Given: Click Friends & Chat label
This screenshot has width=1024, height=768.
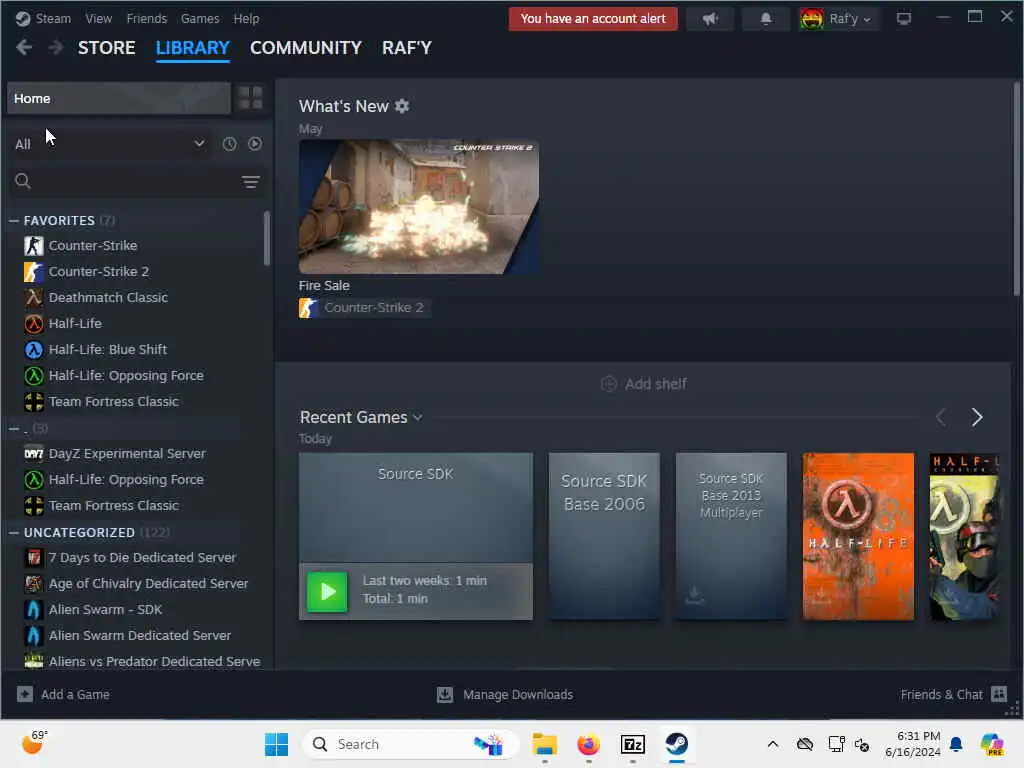Looking at the screenshot, I should coord(941,694).
